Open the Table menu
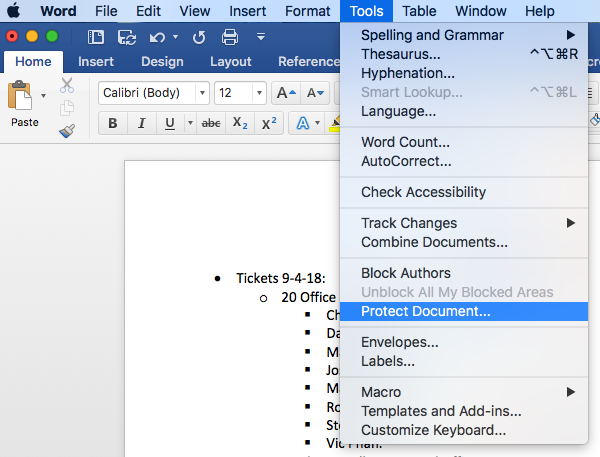 [419, 11]
